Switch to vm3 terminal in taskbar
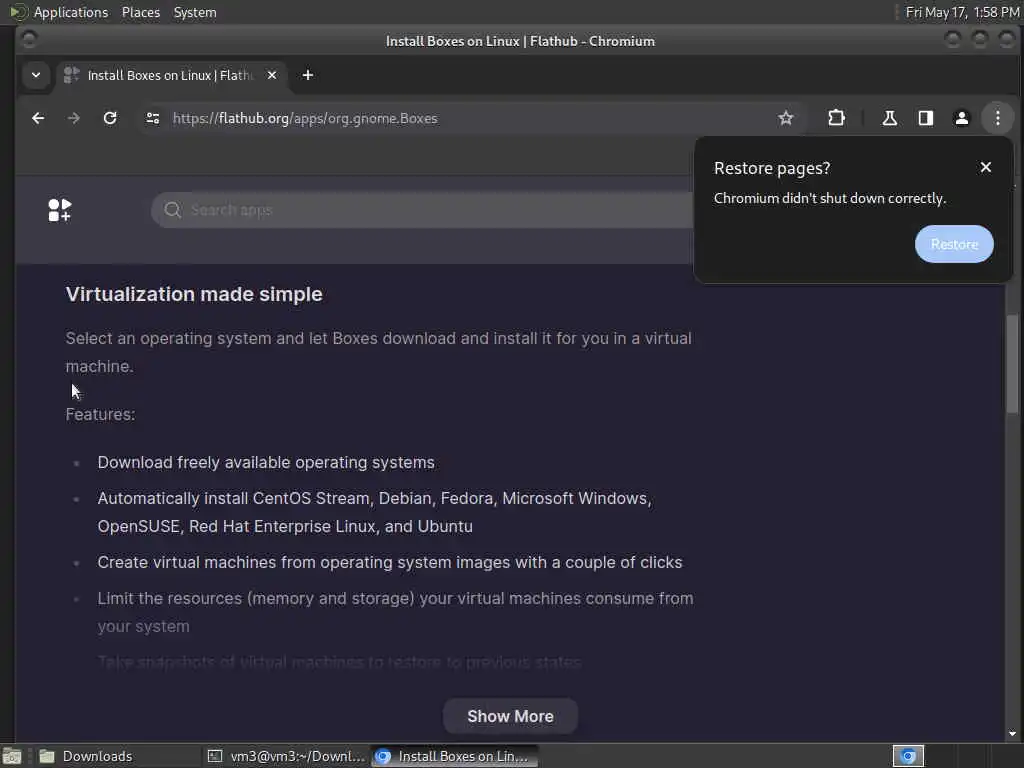This screenshot has width=1024, height=768. [x=286, y=756]
